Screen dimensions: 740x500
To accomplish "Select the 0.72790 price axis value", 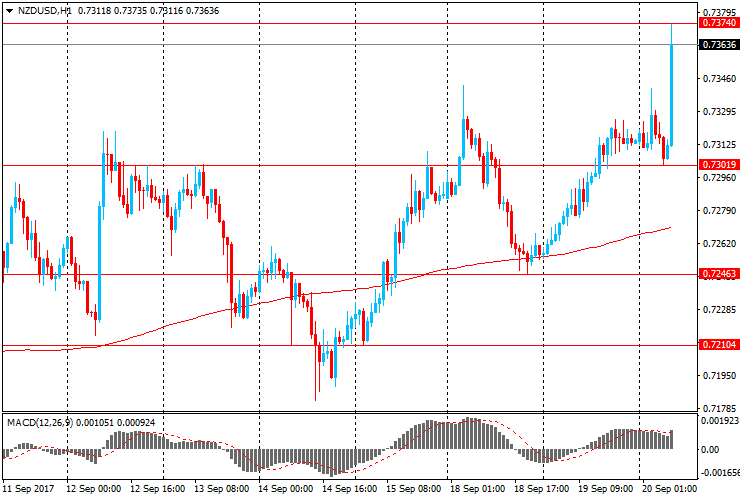I will [x=719, y=211].
